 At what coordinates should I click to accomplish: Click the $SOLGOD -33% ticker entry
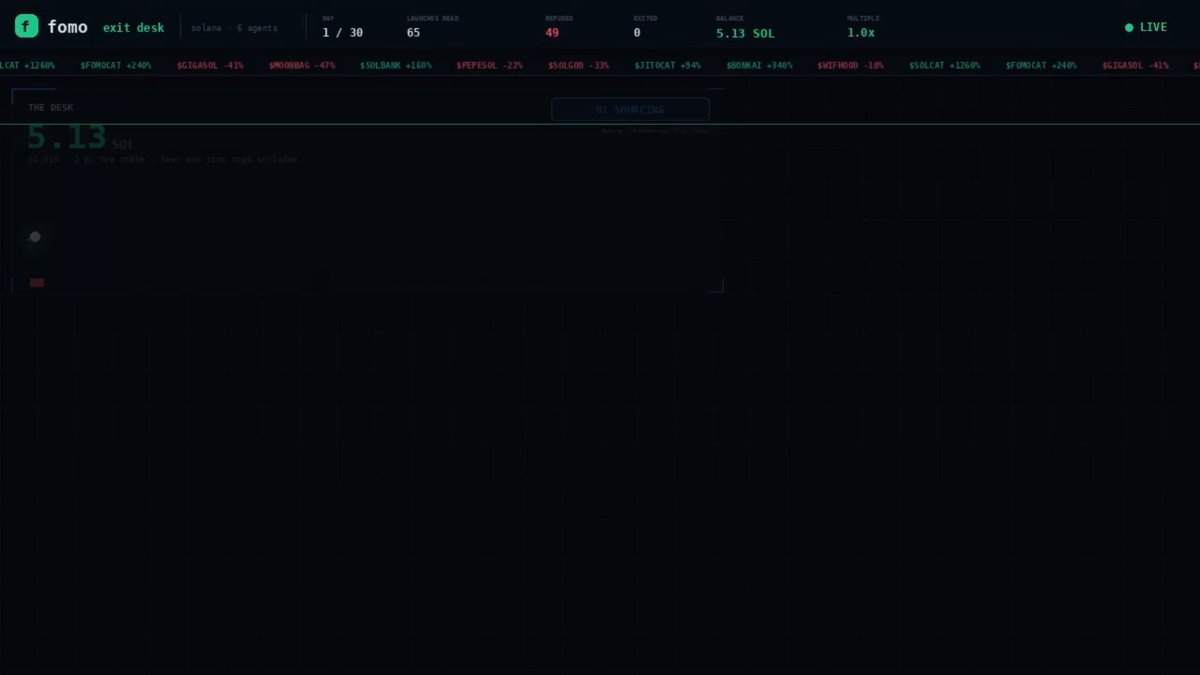click(x=578, y=65)
